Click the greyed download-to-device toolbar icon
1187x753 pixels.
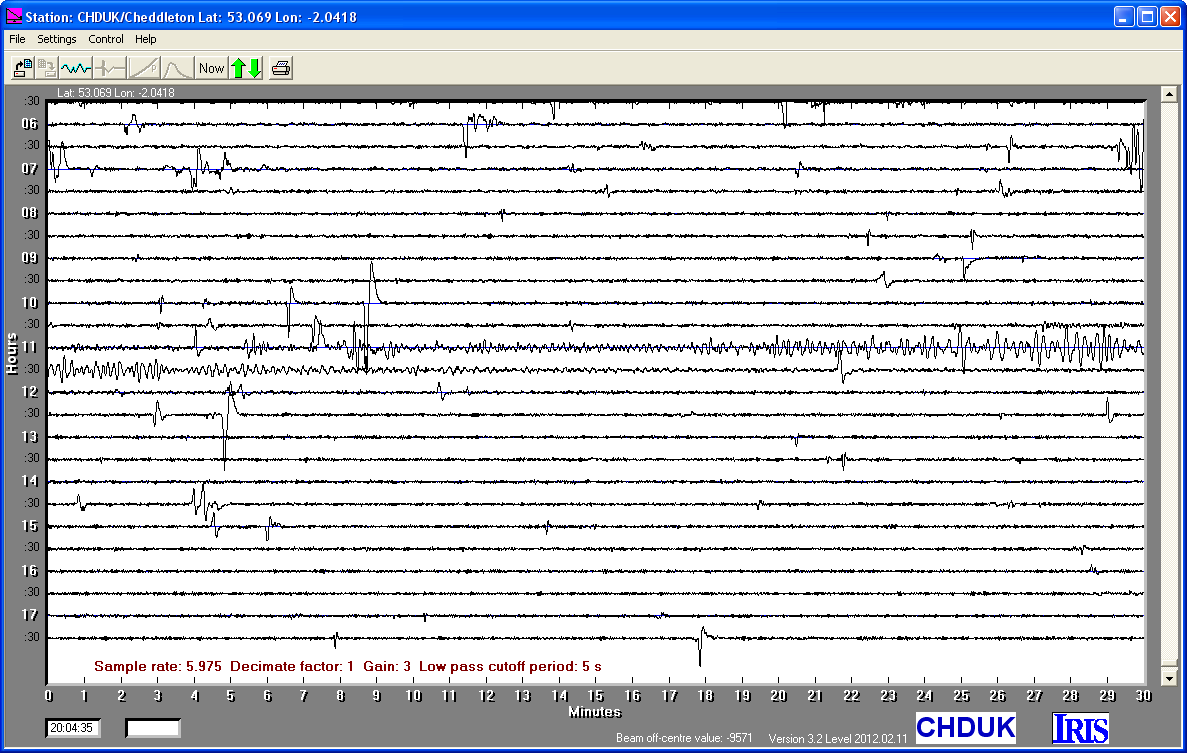pos(47,68)
